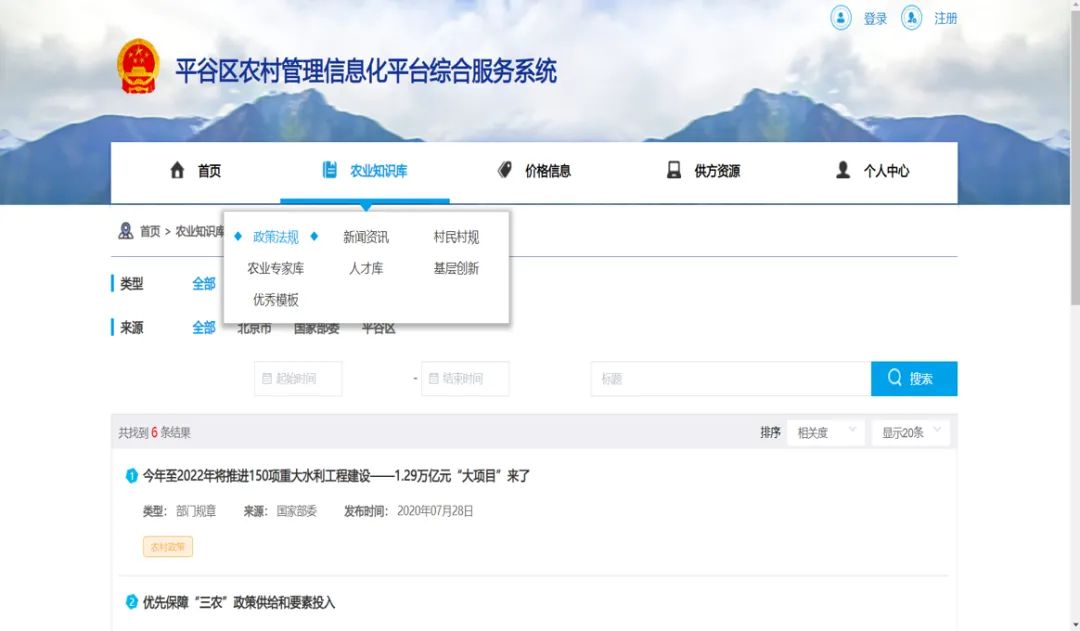Click the 标题 search input field
Screen dimensions: 1080x631
pyautogui.click(x=730, y=379)
